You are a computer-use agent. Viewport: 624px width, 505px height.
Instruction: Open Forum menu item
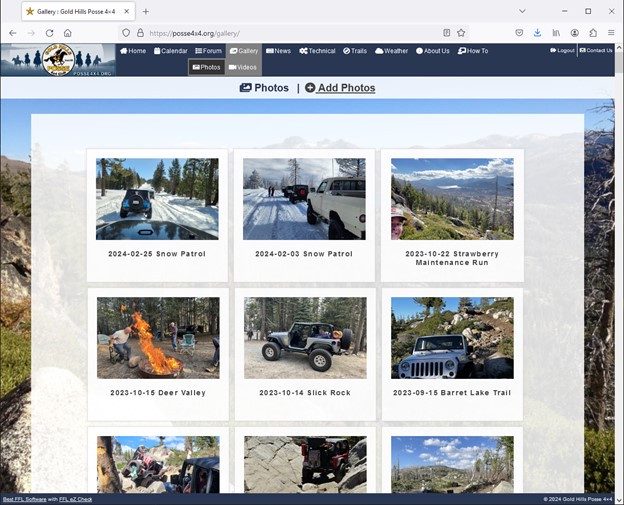pos(209,51)
